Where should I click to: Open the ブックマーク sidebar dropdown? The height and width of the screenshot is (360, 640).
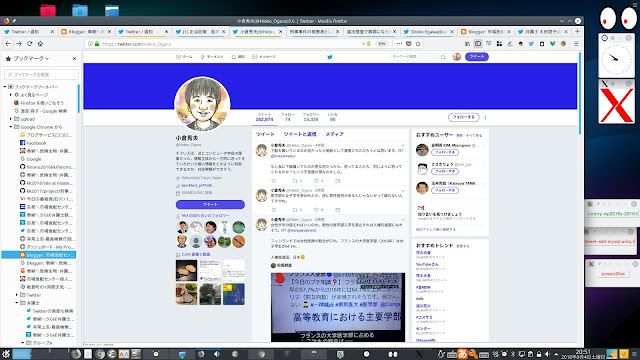click(x=31, y=59)
